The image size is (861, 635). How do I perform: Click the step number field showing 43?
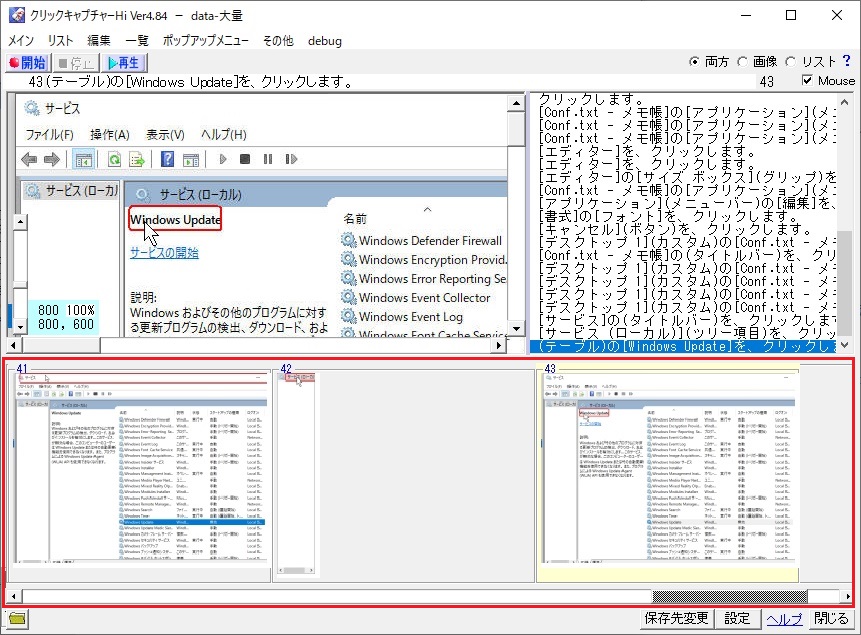pos(767,81)
